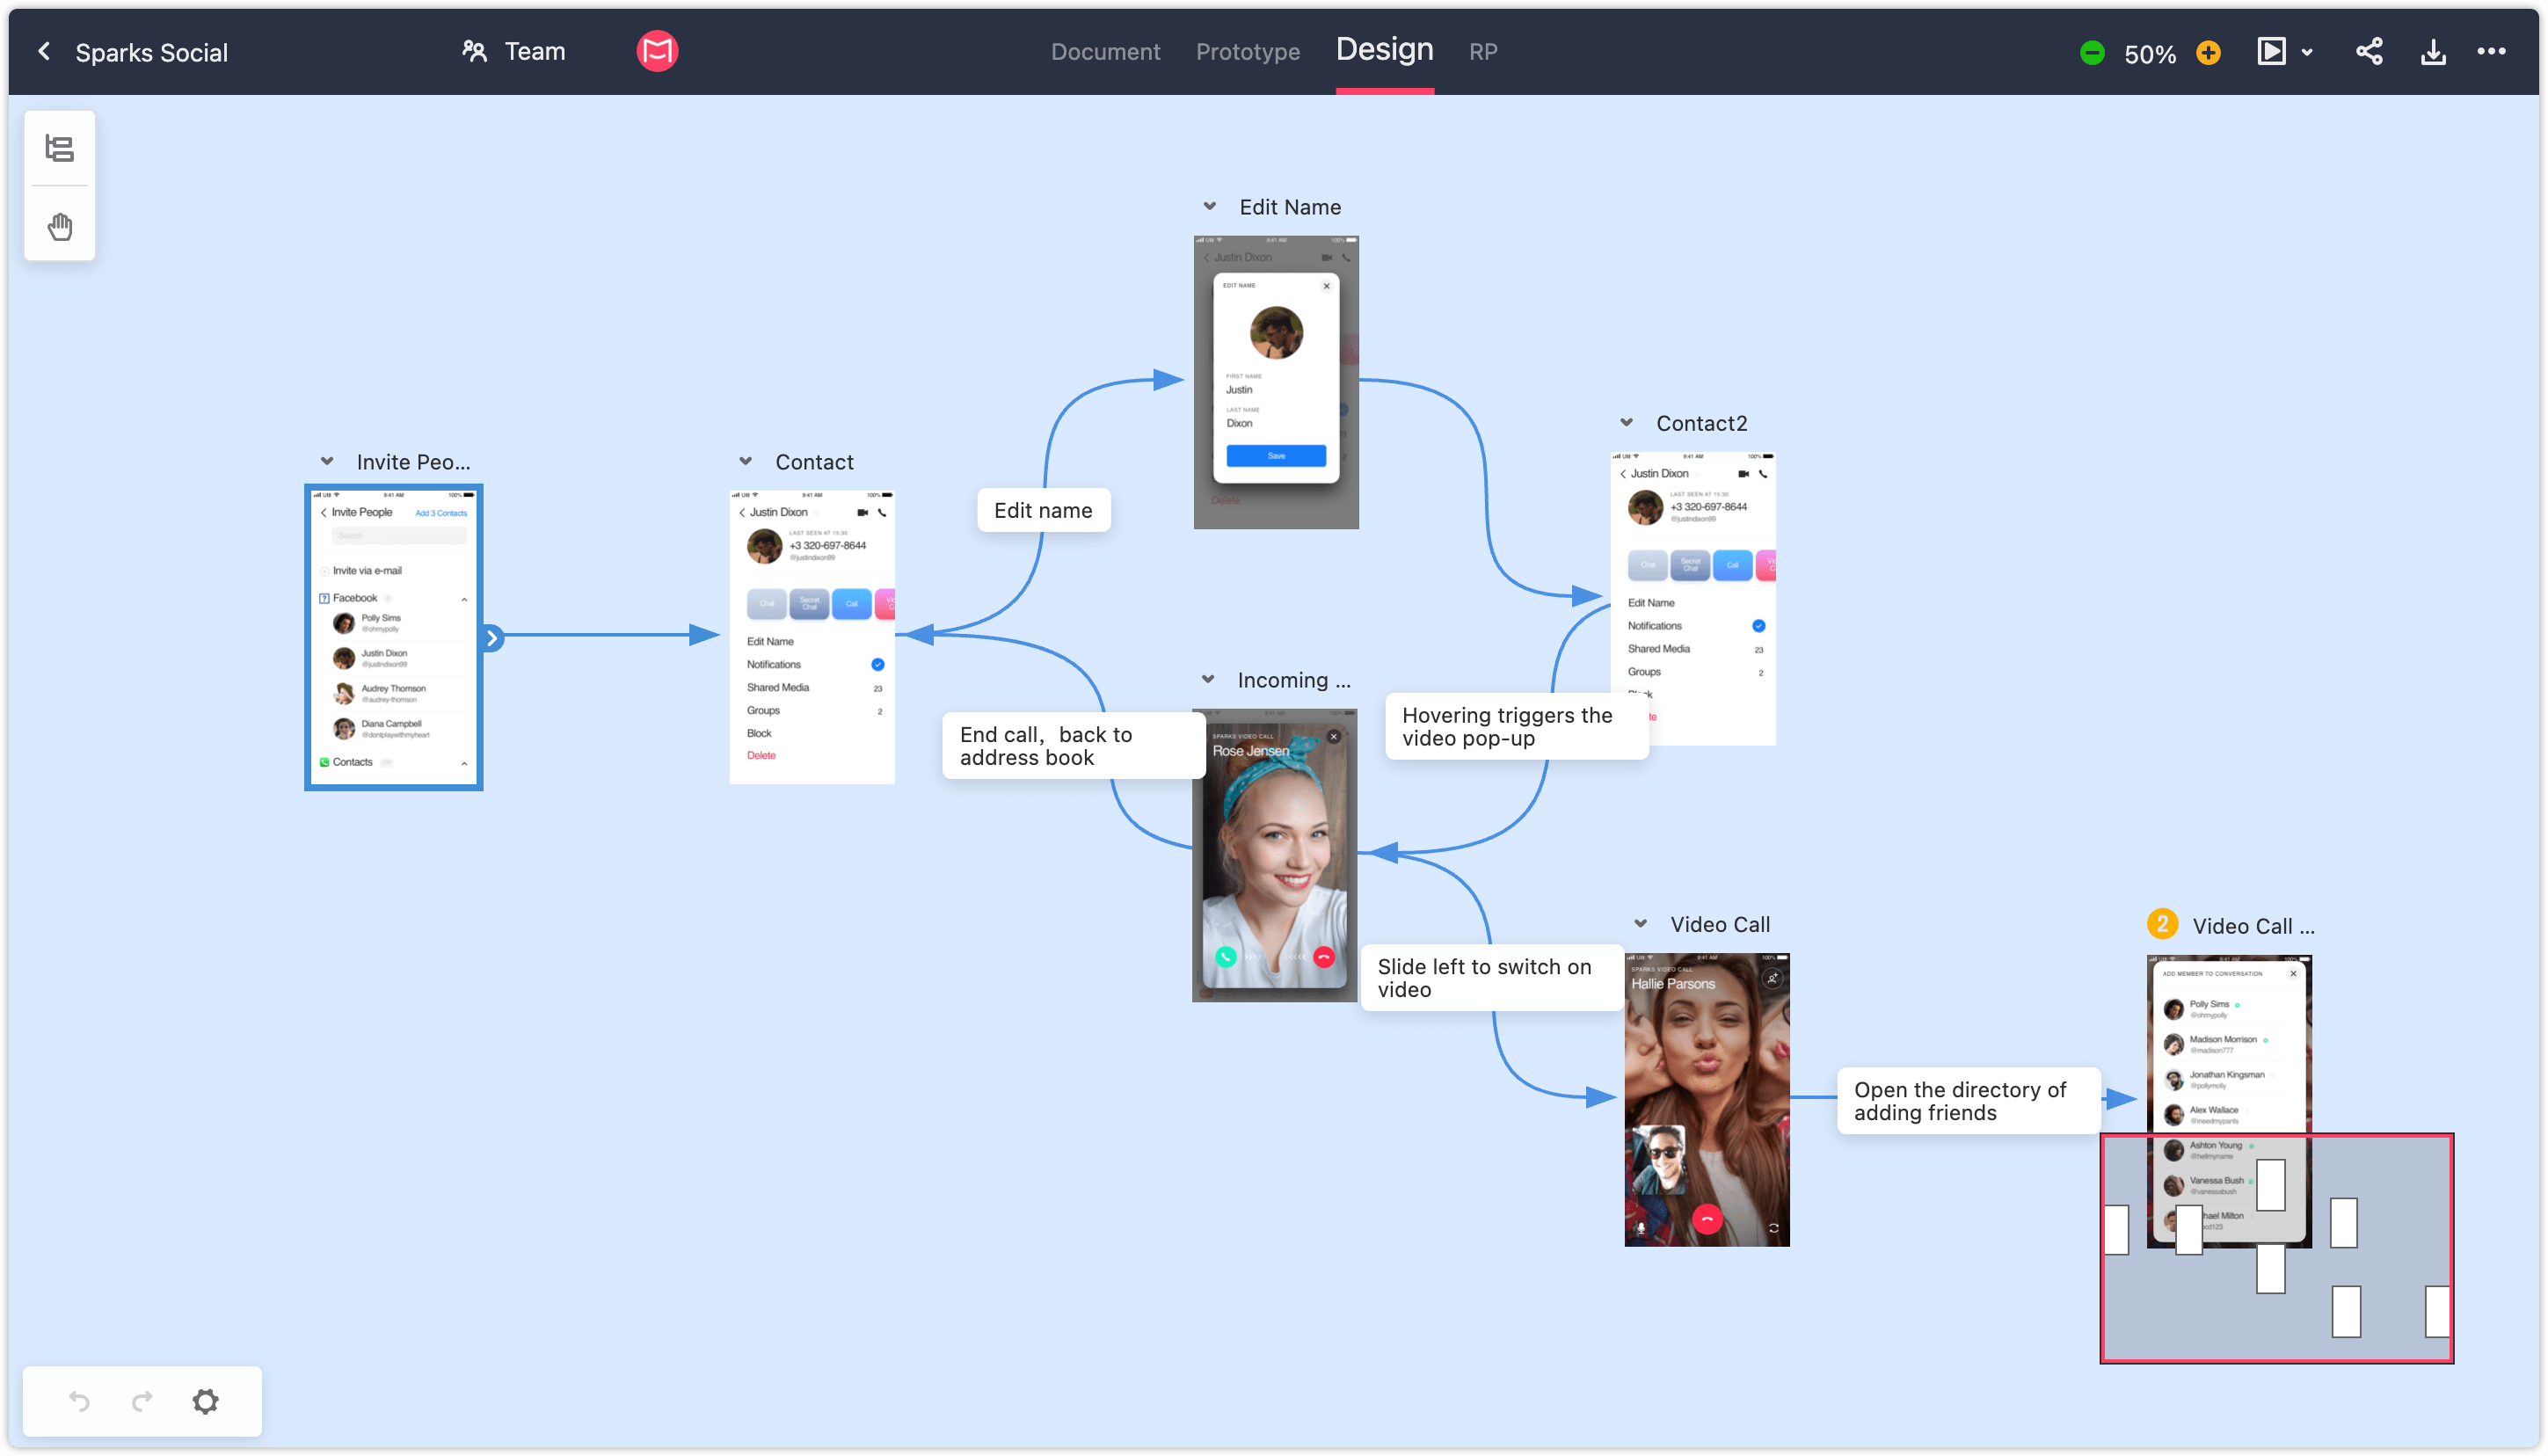Viewport: 2548px width, 1456px height.
Task: Click the Sparks Social project title
Action: tap(152, 53)
